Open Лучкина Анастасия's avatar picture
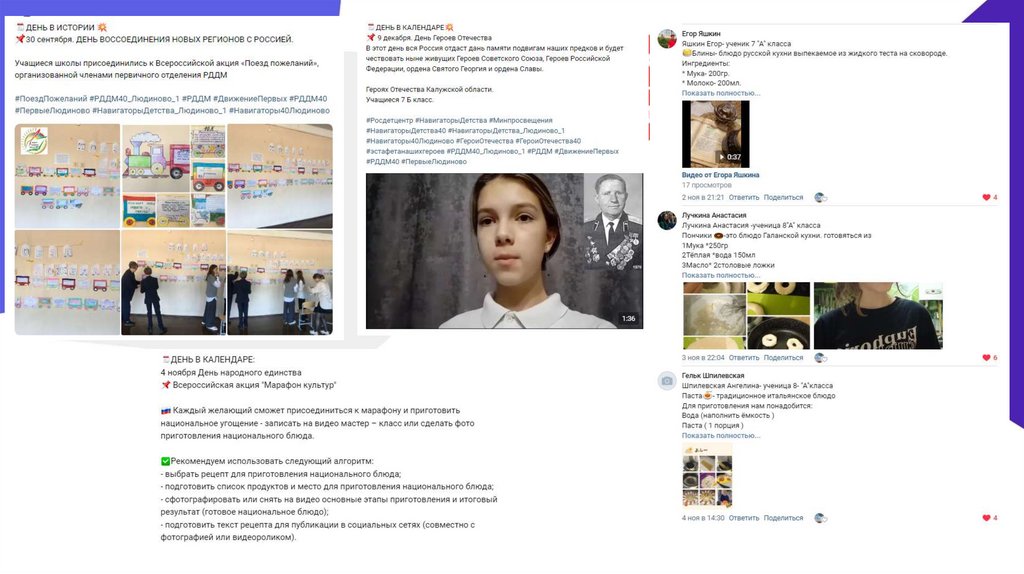The height and width of the screenshot is (574, 1024). coord(667,220)
